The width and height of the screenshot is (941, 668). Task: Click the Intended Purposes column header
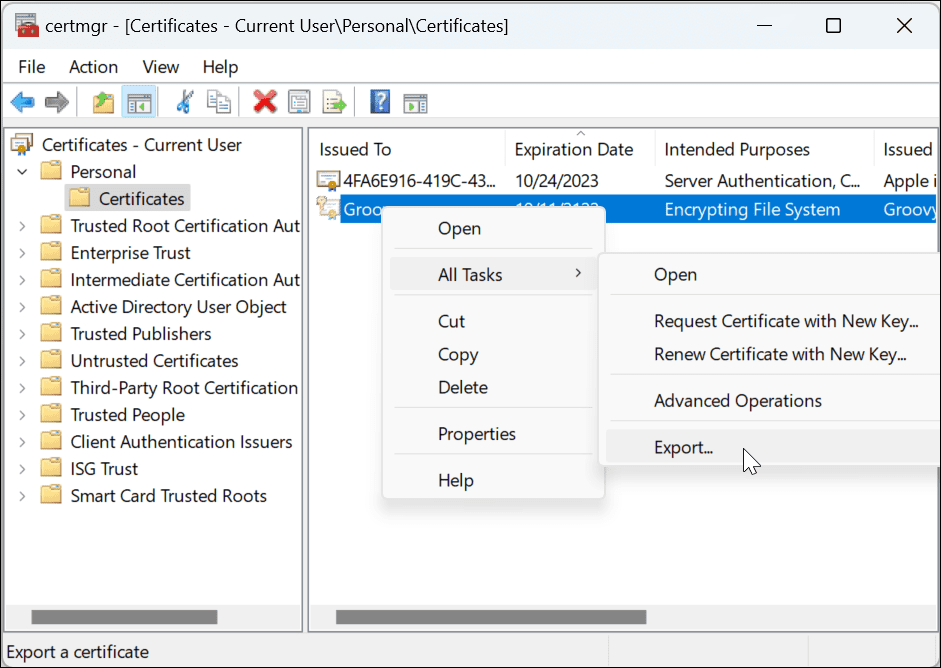click(737, 150)
